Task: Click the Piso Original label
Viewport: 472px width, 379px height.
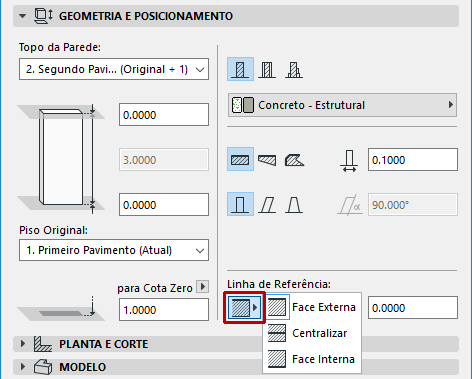Action: click(x=53, y=230)
